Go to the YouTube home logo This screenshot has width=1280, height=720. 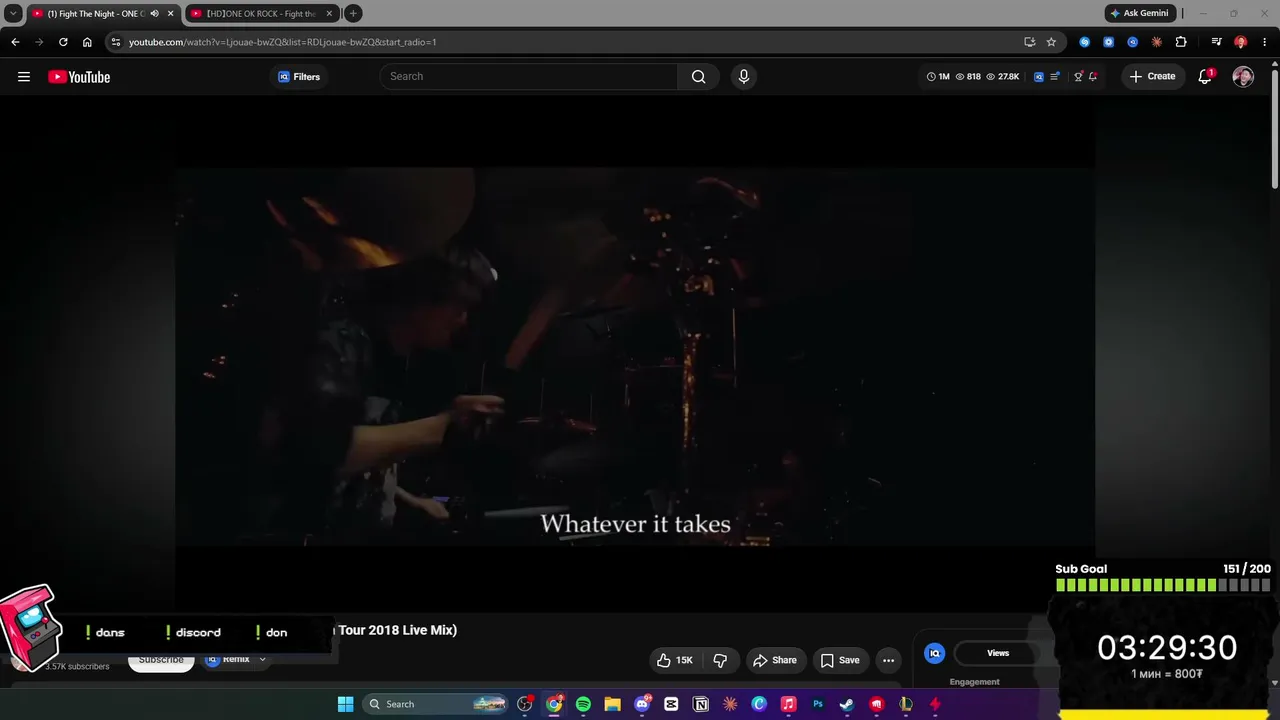79,77
